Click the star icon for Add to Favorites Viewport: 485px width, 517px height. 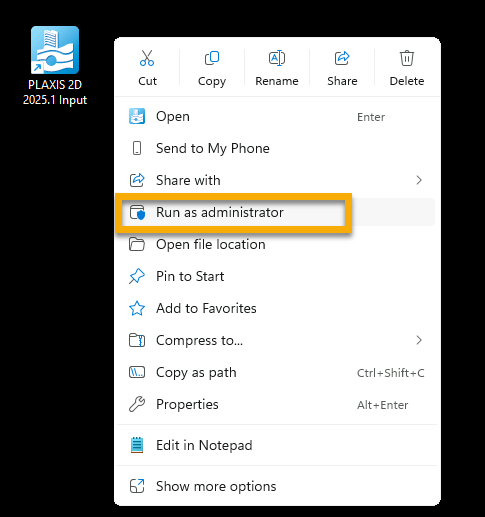click(137, 308)
